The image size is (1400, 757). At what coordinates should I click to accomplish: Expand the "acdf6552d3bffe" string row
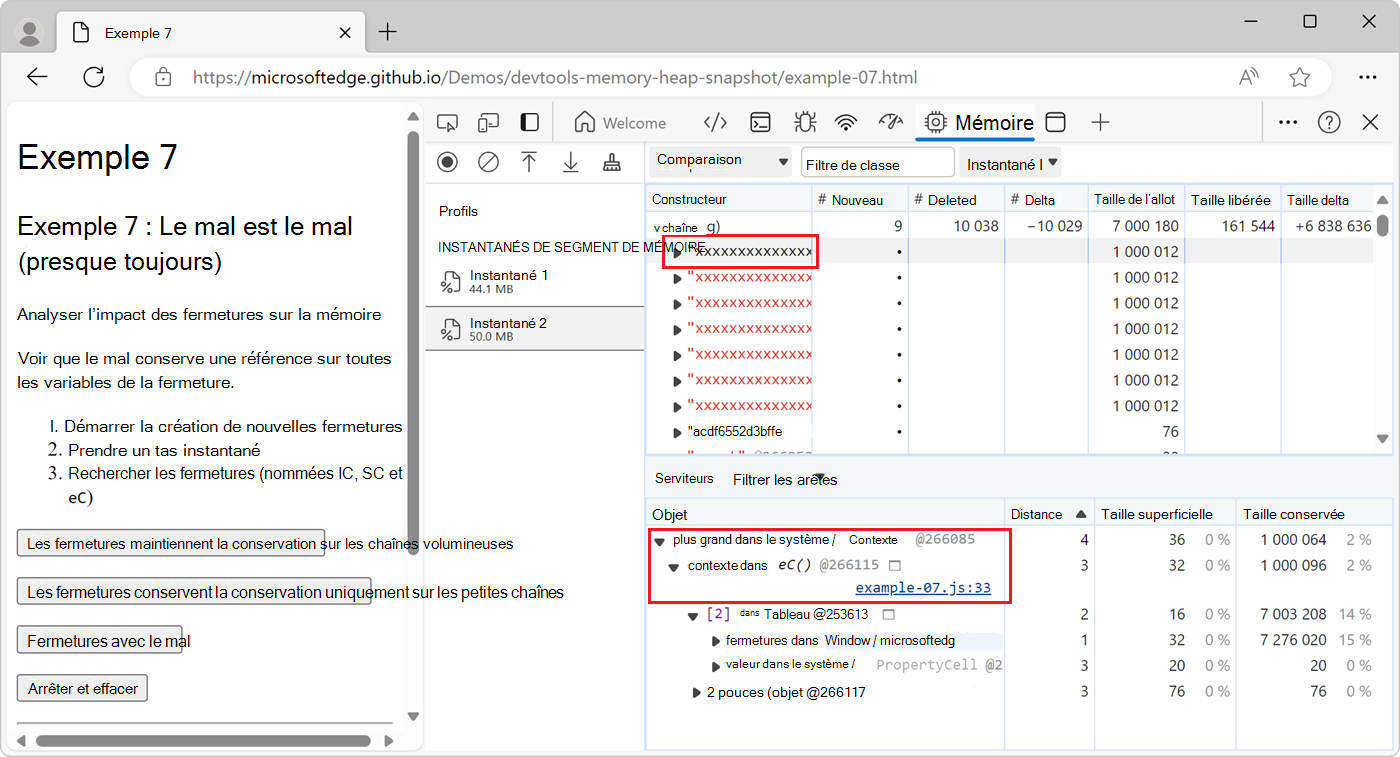[x=677, y=432]
